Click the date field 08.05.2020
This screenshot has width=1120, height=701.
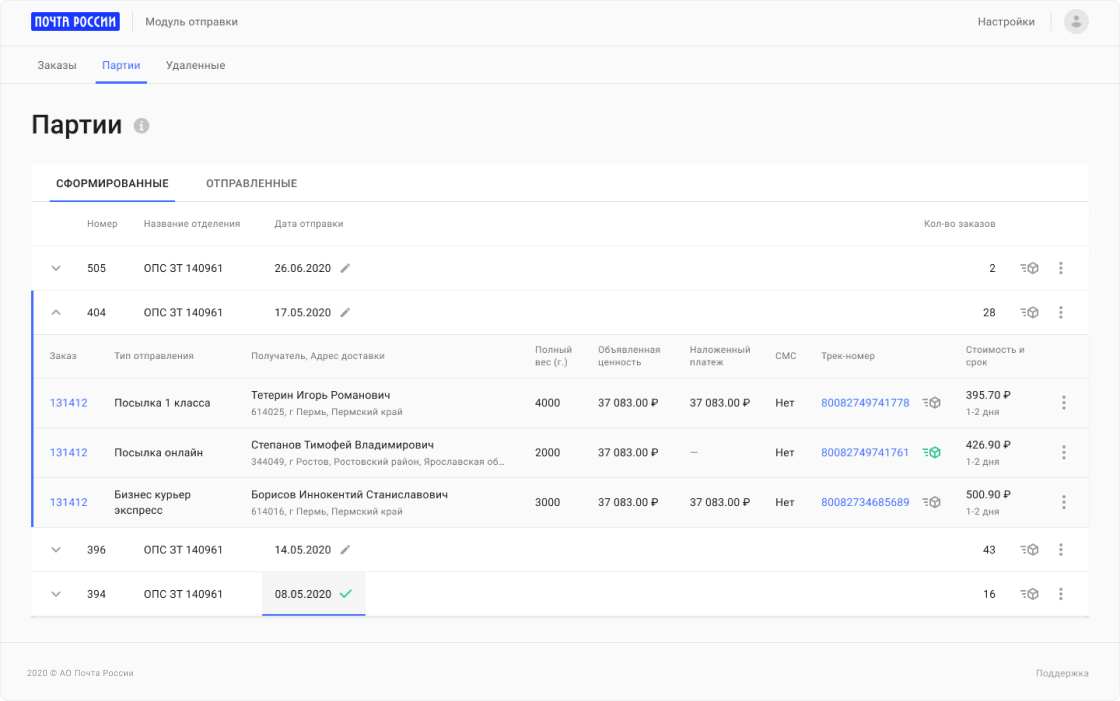(x=314, y=594)
